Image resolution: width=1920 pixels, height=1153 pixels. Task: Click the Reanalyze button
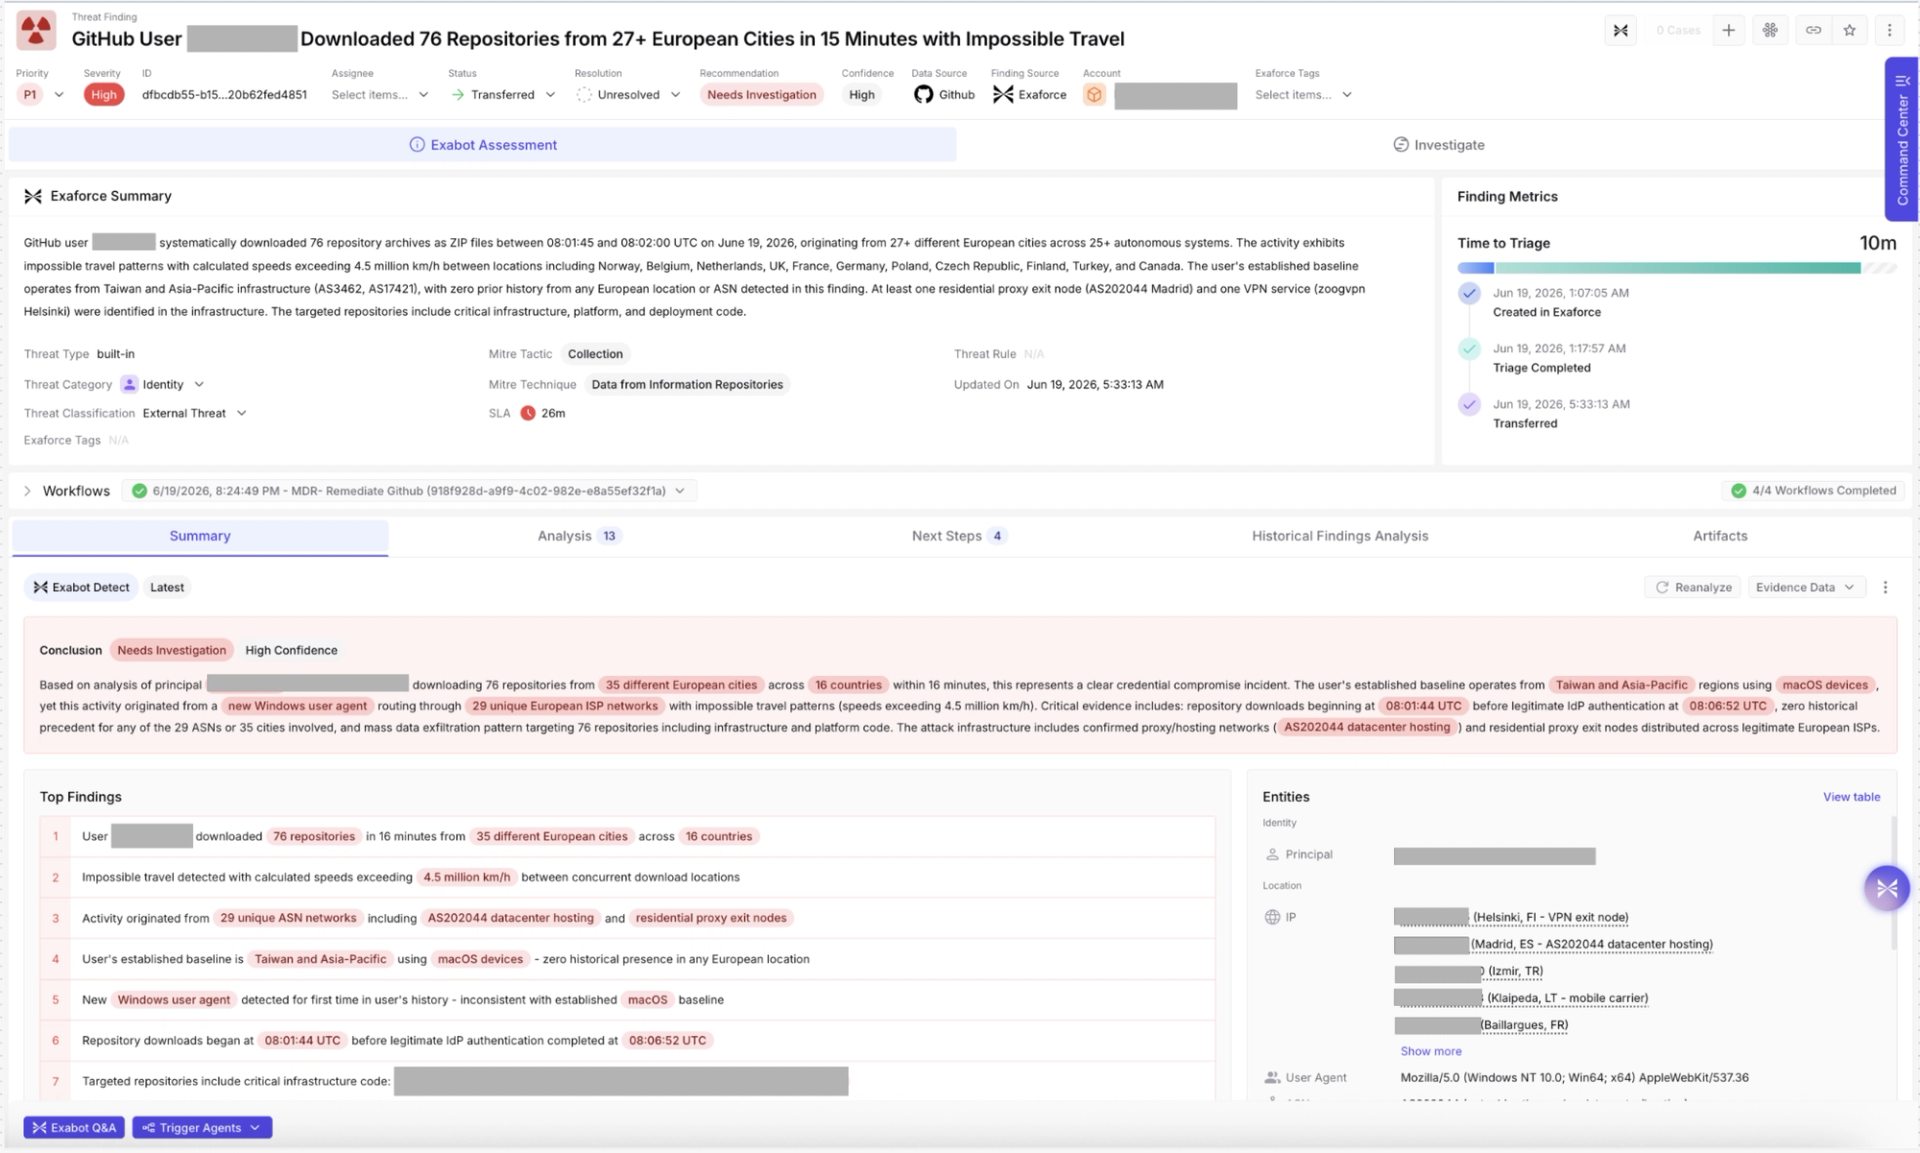[x=1693, y=587]
